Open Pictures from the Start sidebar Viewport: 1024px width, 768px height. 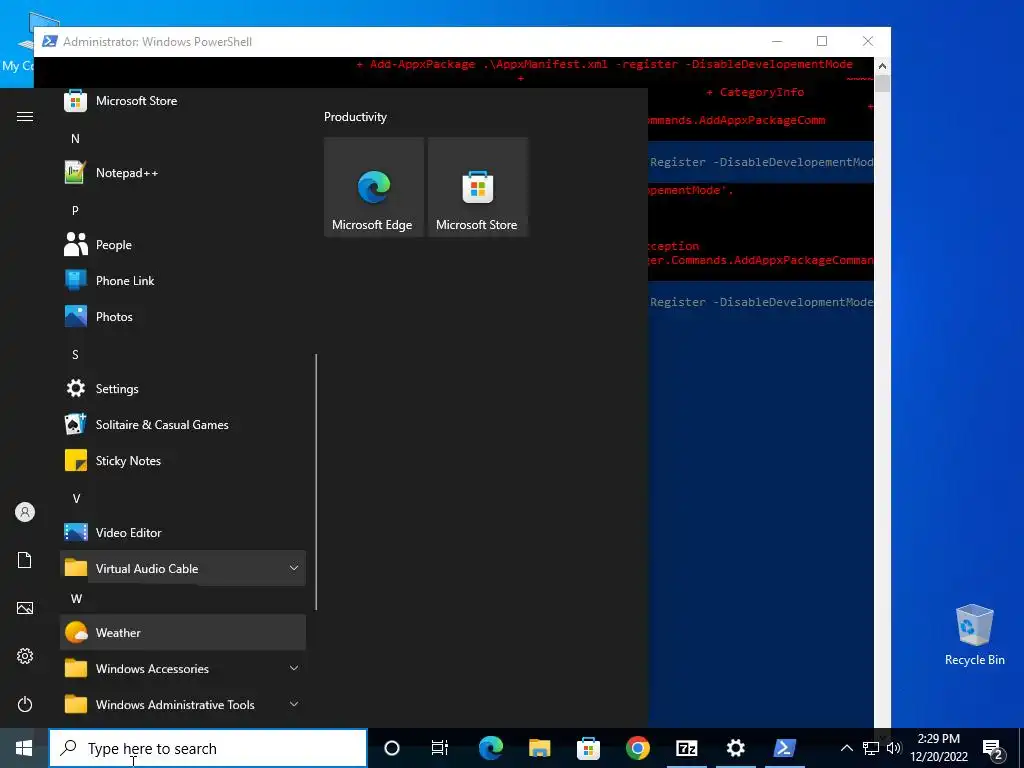pyautogui.click(x=25, y=608)
